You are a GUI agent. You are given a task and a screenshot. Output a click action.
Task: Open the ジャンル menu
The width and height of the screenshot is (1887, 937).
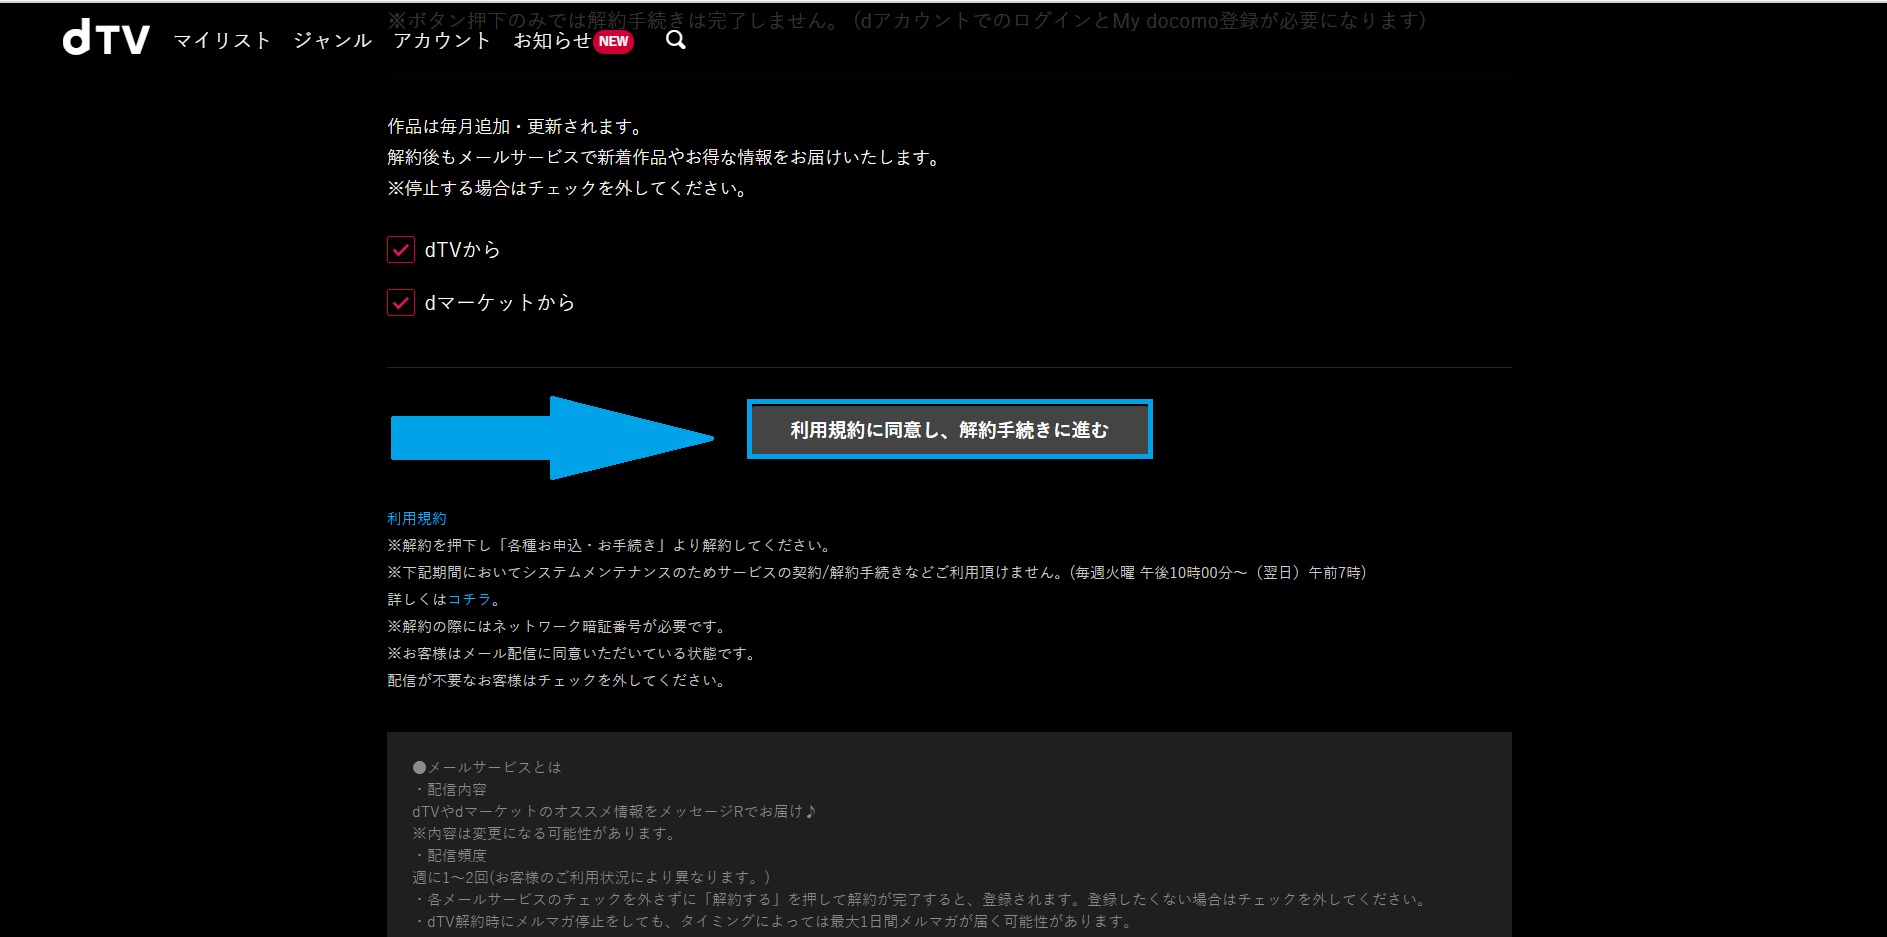click(x=333, y=40)
